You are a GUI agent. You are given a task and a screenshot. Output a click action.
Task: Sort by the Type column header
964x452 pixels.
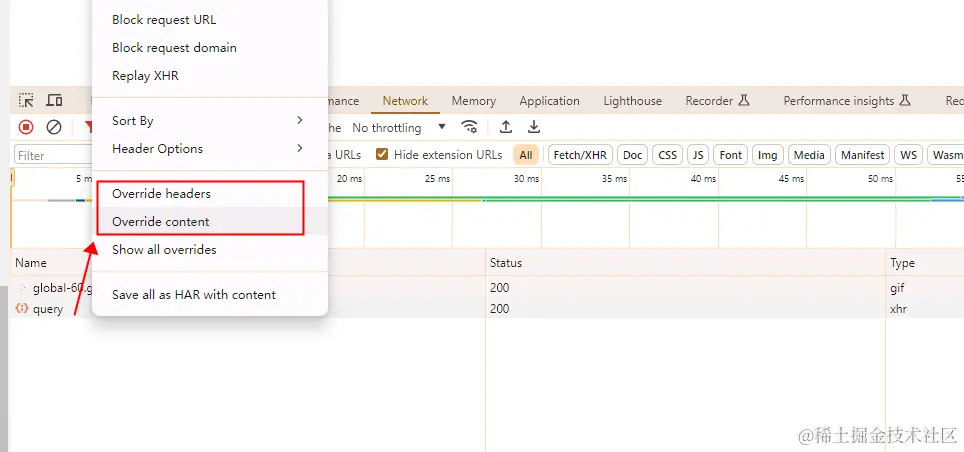pyautogui.click(x=924, y=263)
